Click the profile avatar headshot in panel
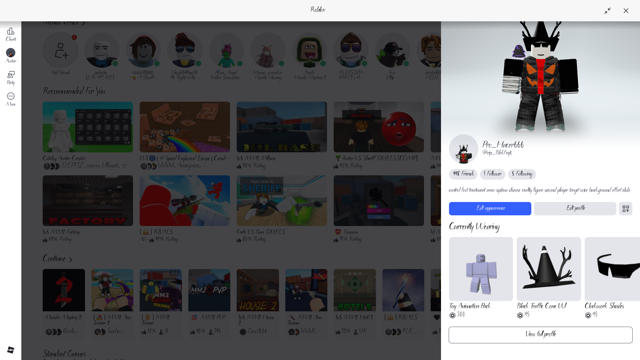Image resolution: width=640 pixels, height=360 pixels. pos(463,149)
